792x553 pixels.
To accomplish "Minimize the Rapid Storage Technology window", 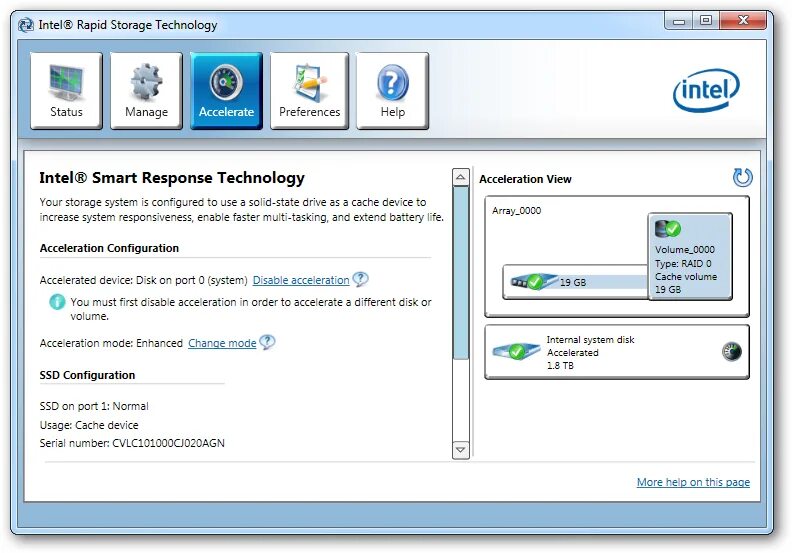I will (x=679, y=21).
